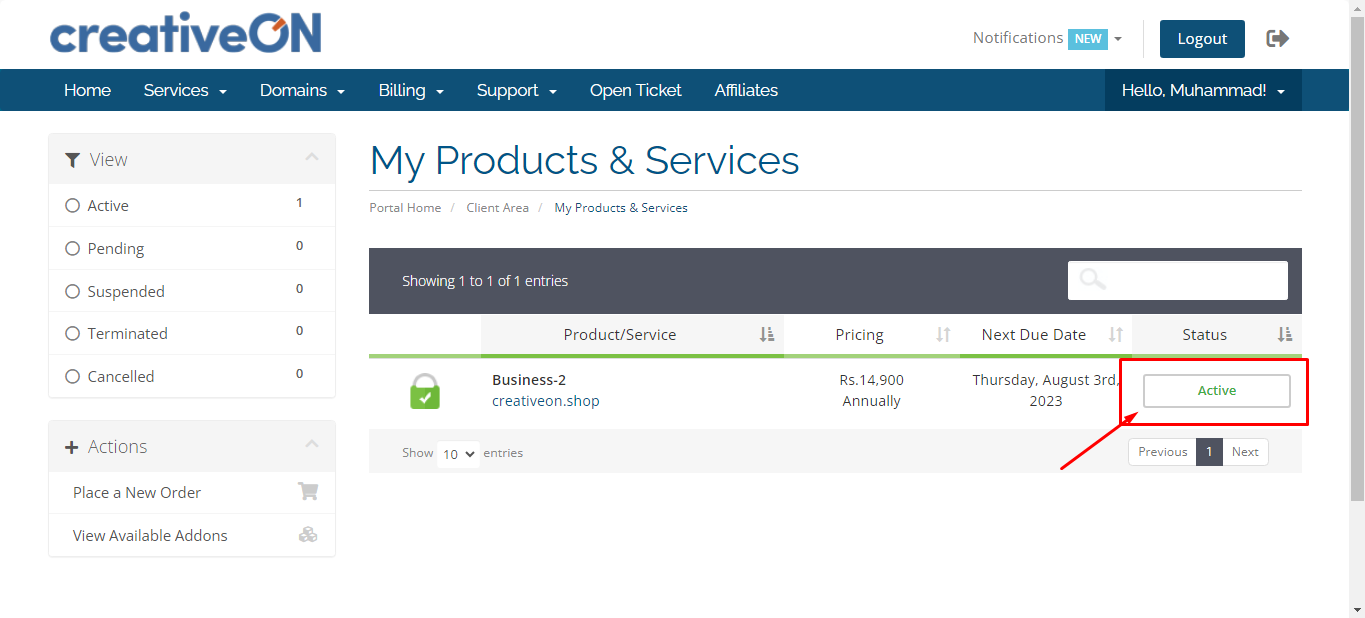Open the Domains dropdown menu
The width and height of the screenshot is (1365, 618).
coord(302,90)
